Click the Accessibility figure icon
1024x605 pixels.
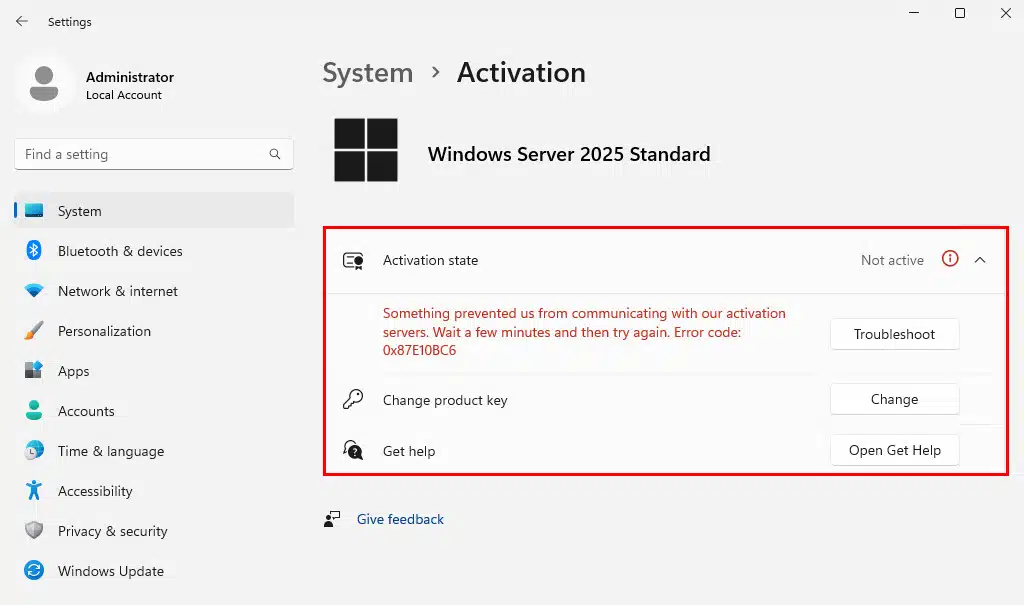click(34, 491)
